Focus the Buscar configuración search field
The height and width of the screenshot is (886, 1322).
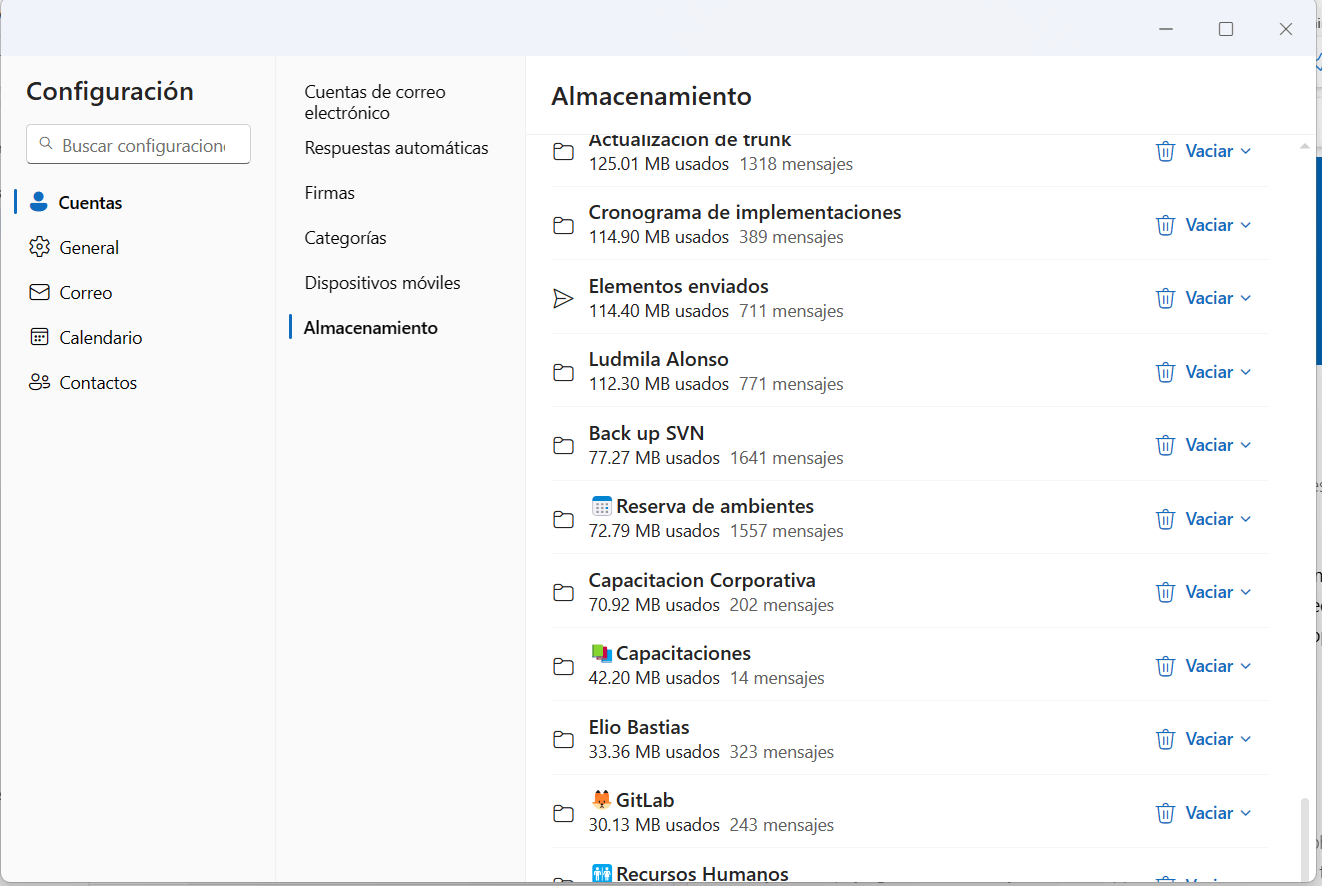point(138,144)
